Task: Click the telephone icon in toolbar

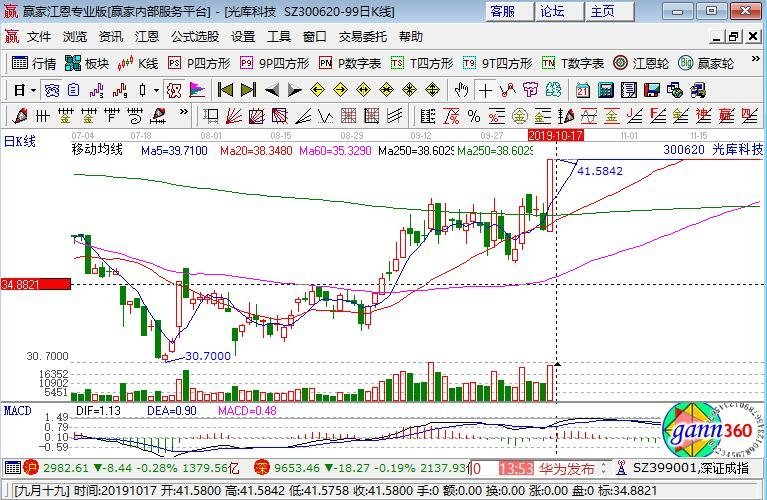Action: [52, 91]
